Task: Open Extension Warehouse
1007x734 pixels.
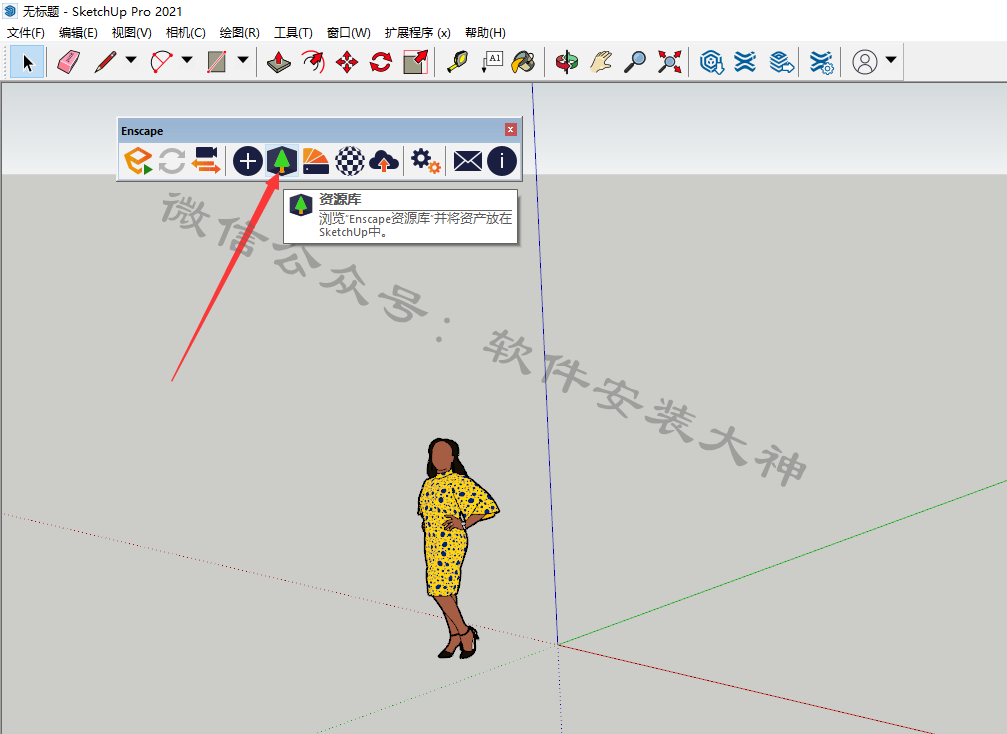Action: [x=745, y=62]
